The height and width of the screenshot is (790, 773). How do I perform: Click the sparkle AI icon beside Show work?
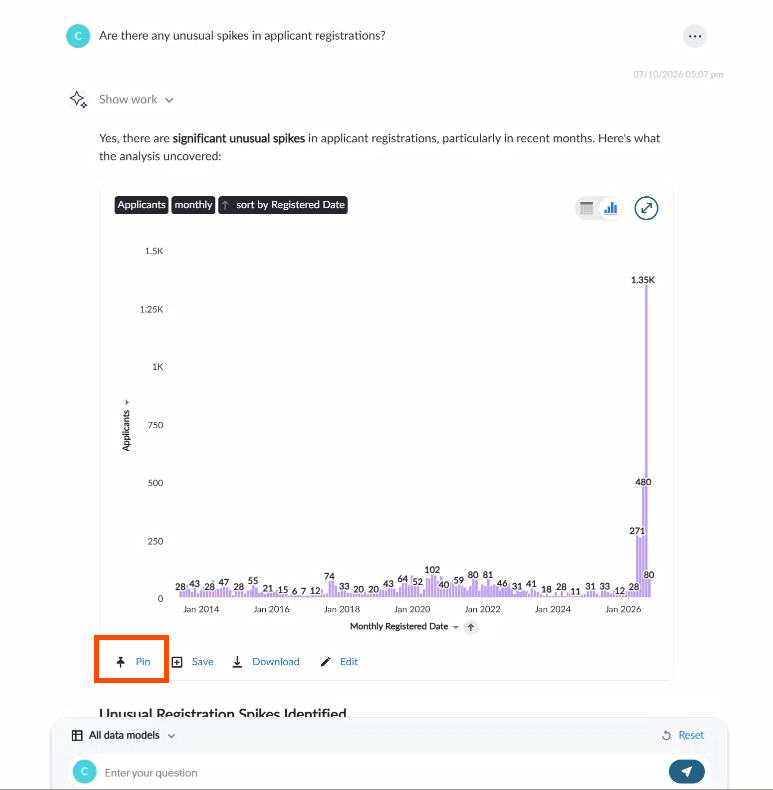[78, 99]
